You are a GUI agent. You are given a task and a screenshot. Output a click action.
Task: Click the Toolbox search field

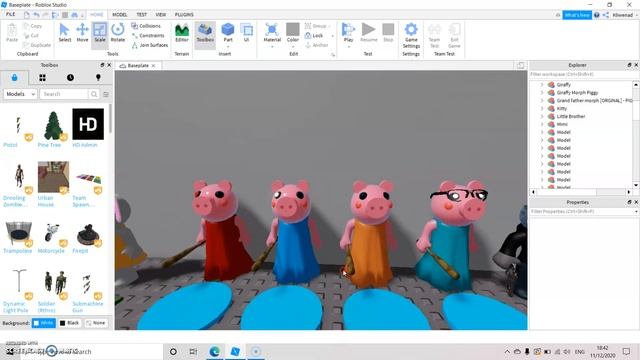[x=64, y=94]
